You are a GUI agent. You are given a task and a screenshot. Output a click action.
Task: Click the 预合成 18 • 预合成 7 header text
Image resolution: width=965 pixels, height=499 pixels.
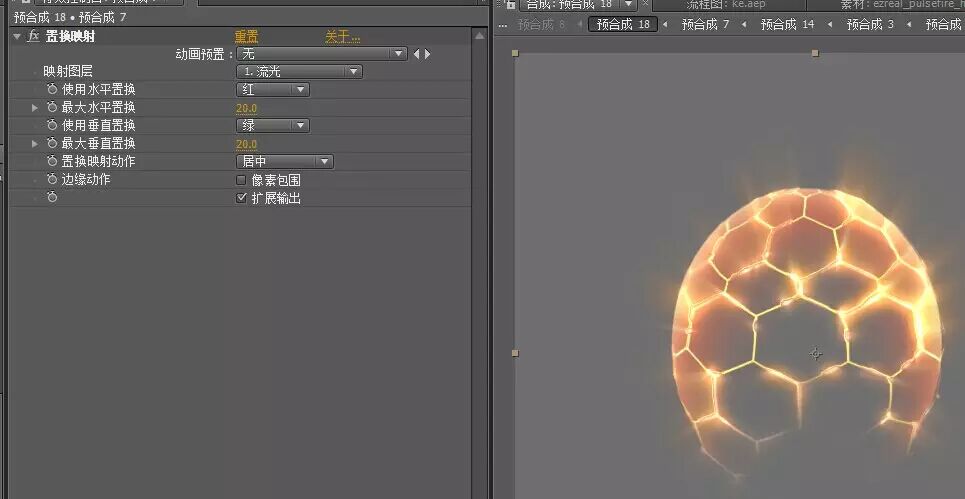pos(70,17)
